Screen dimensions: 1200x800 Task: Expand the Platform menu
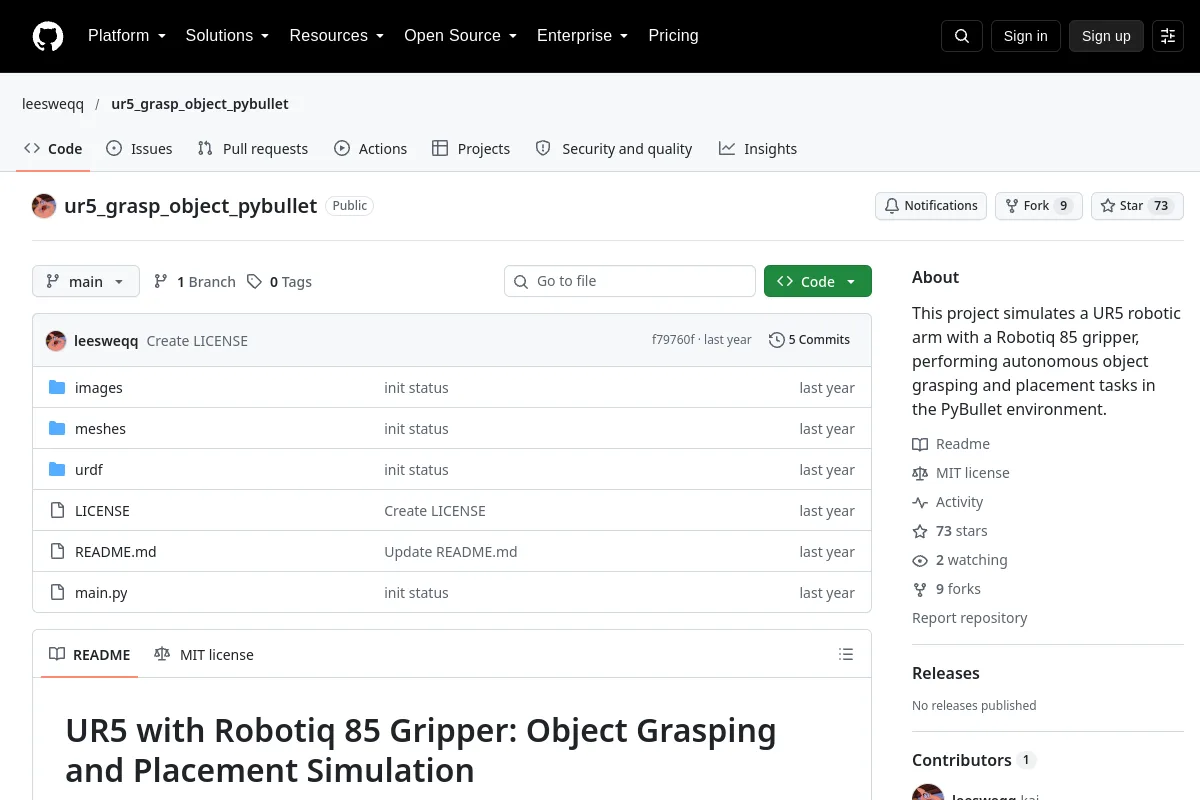127,36
